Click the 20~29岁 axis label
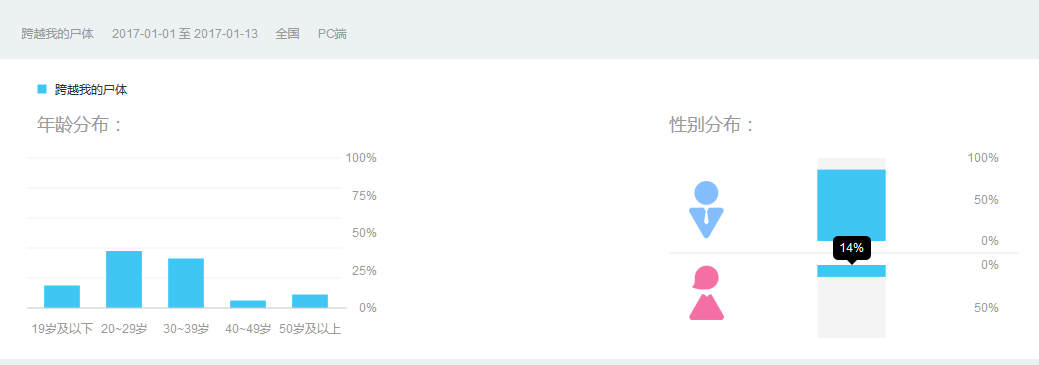 click(x=124, y=329)
